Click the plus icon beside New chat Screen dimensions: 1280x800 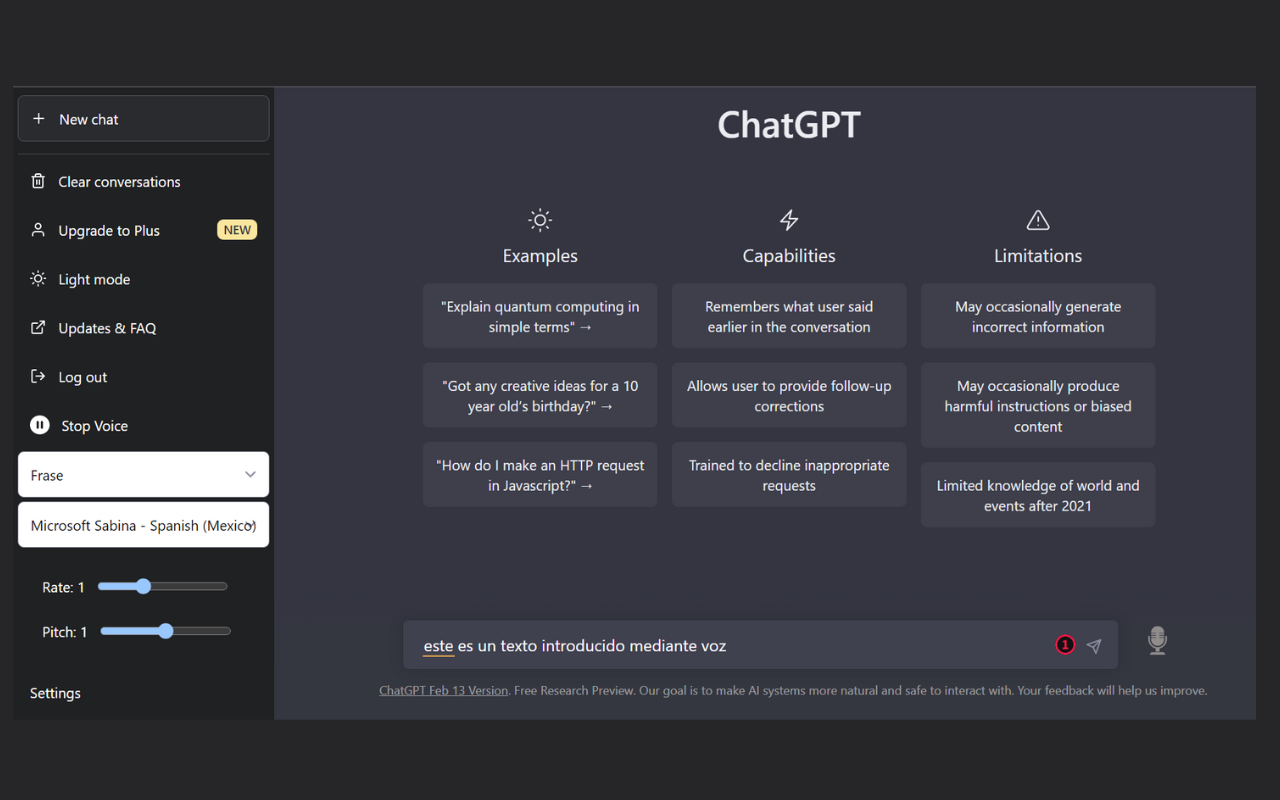[x=39, y=119]
